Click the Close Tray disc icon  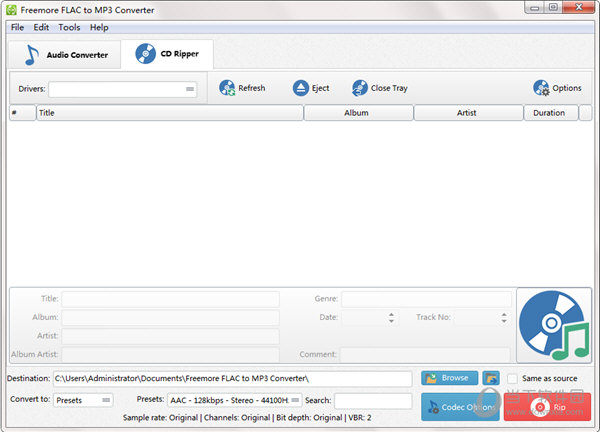pyautogui.click(x=360, y=88)
